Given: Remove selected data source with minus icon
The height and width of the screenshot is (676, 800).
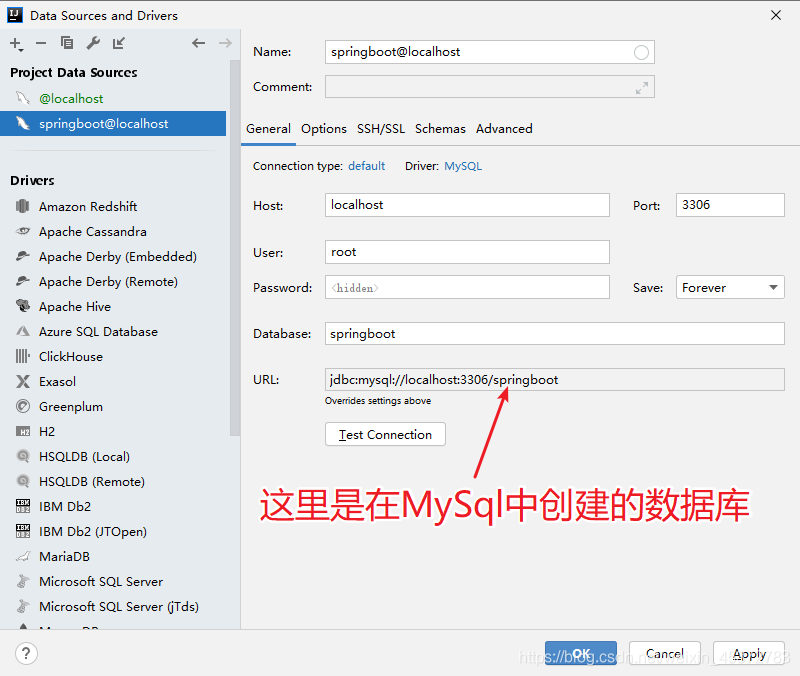Looking at the screenshot, I should pos(41,43).
